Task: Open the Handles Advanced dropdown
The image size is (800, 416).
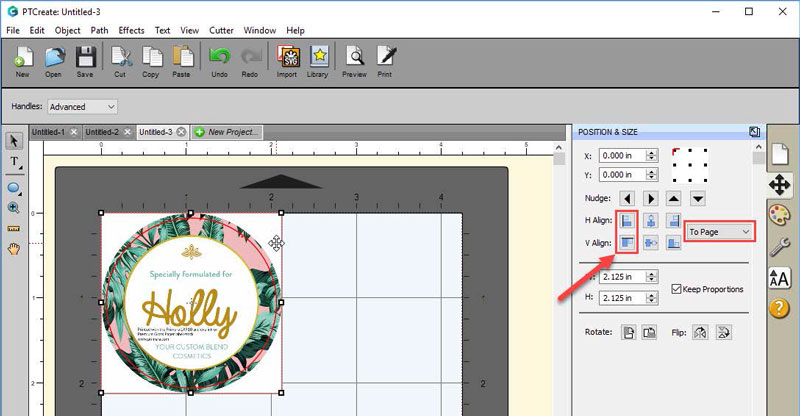Action: click(83, 107)
